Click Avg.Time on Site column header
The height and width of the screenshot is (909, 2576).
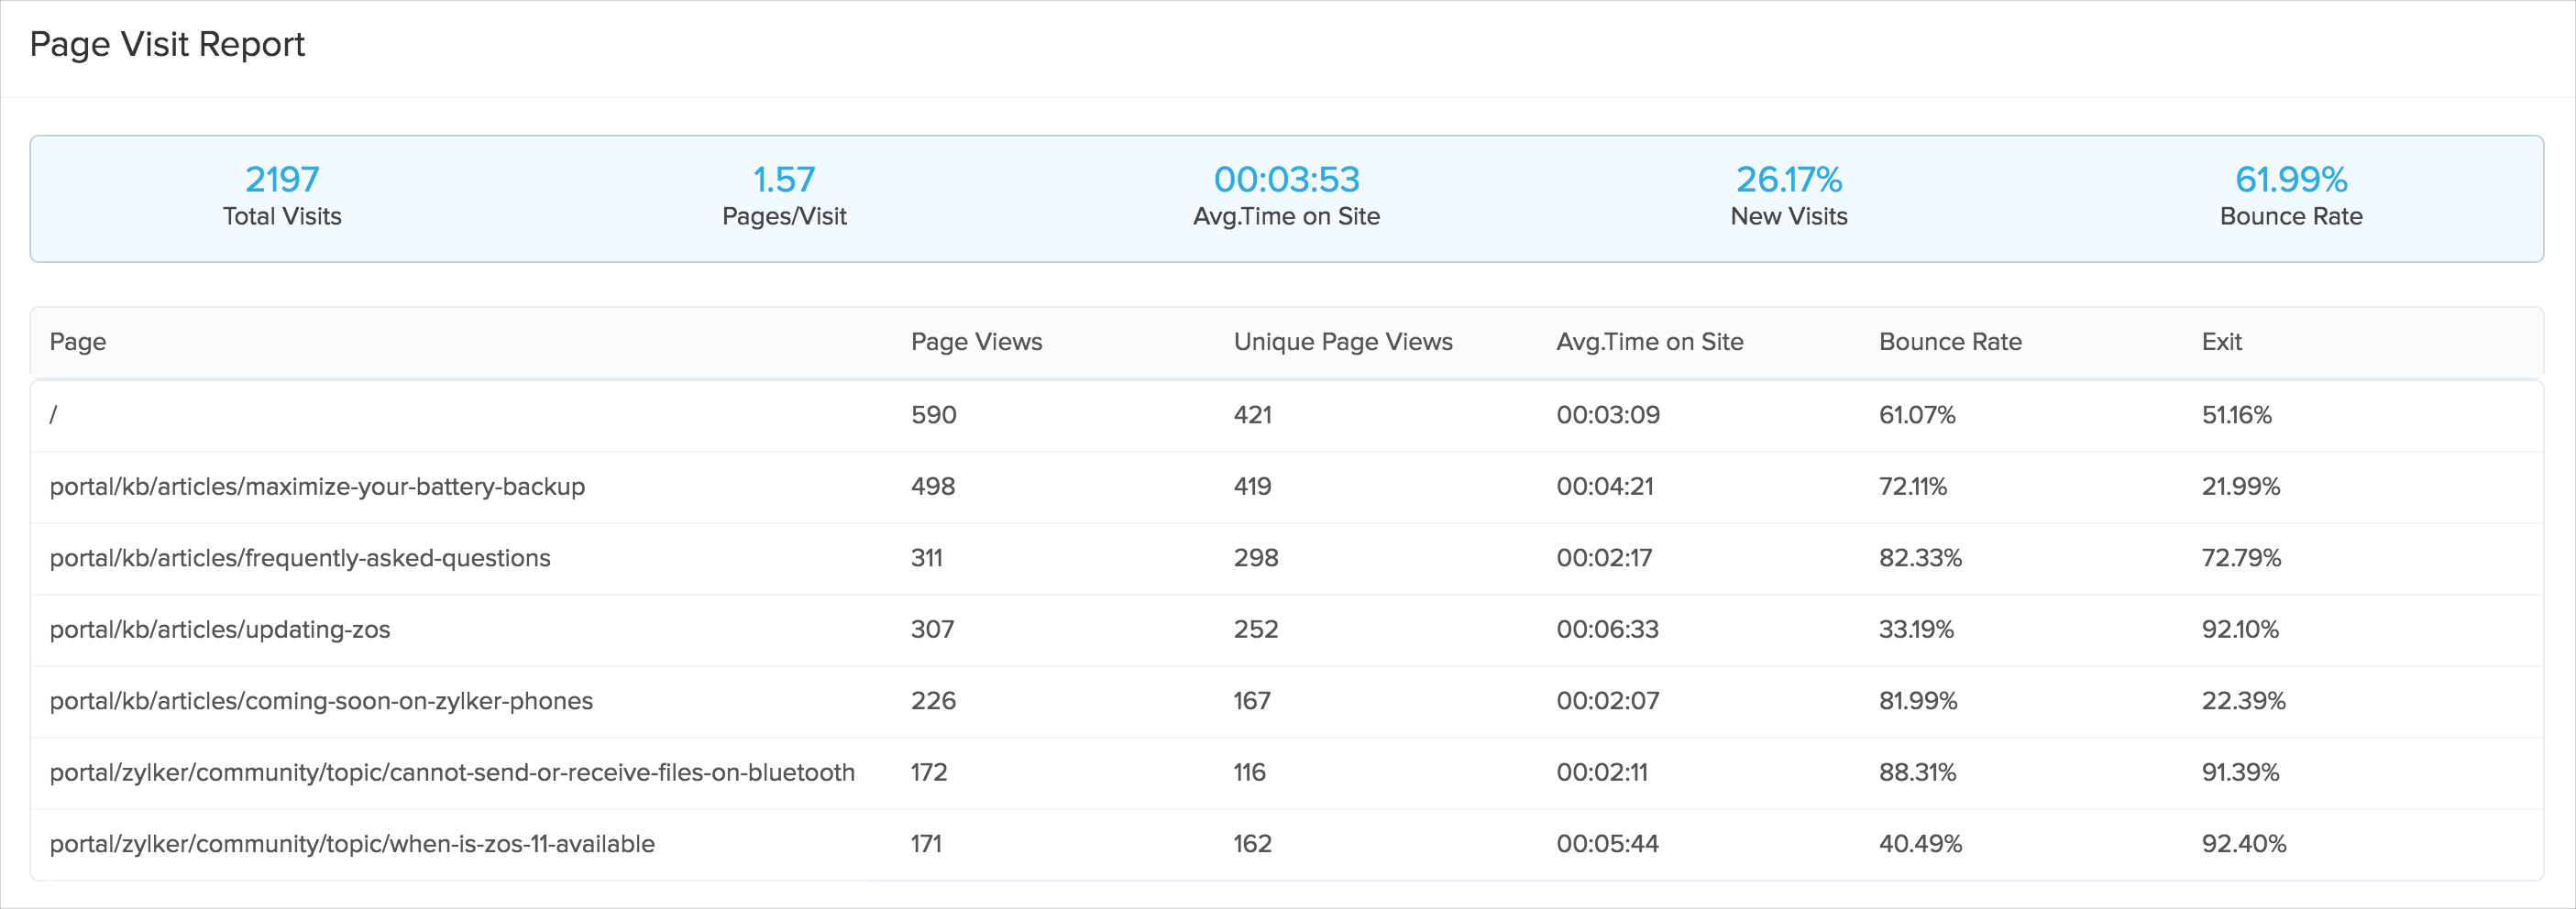tap(1649, 342)
